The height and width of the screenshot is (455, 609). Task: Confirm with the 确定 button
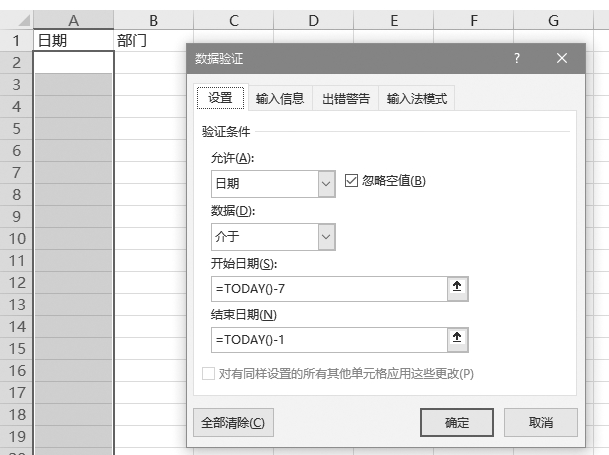[457, 422]
